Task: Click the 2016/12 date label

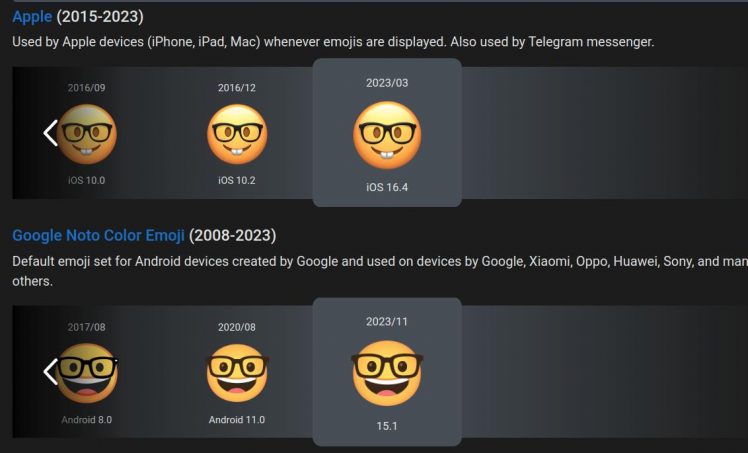Action: 237,88
